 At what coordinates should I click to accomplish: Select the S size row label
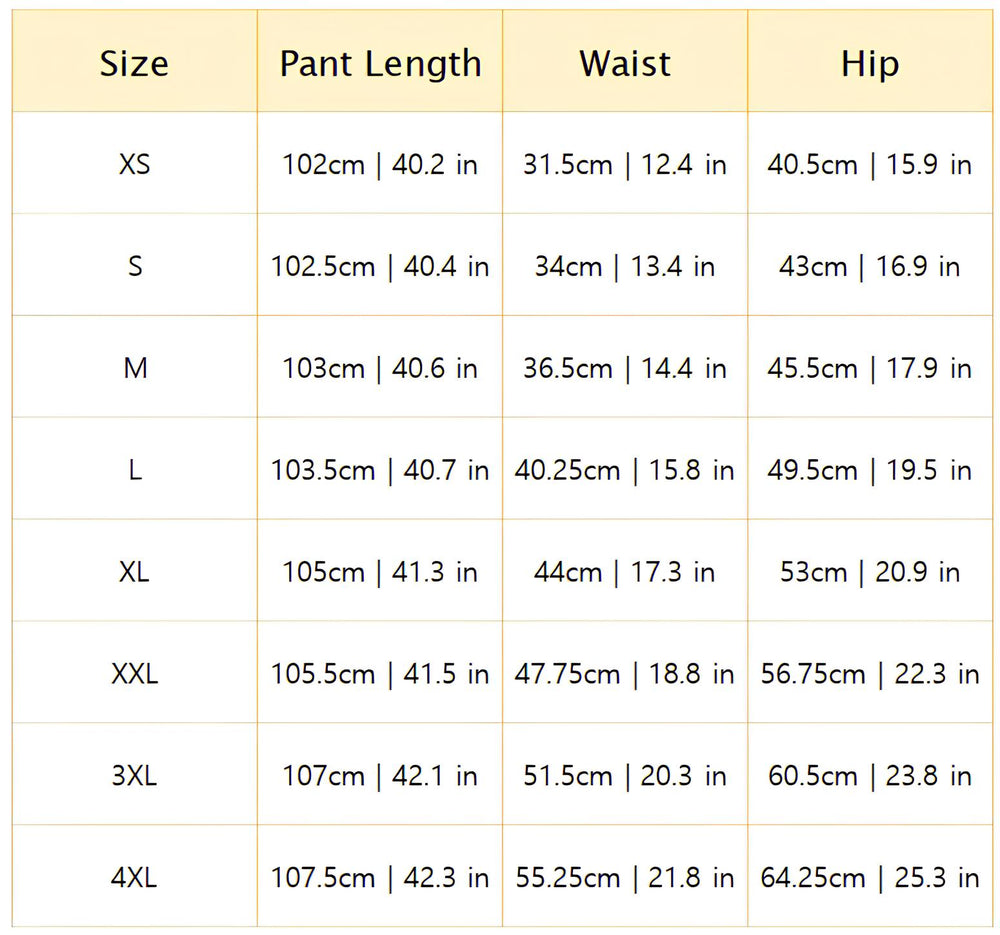pos(134,267)
